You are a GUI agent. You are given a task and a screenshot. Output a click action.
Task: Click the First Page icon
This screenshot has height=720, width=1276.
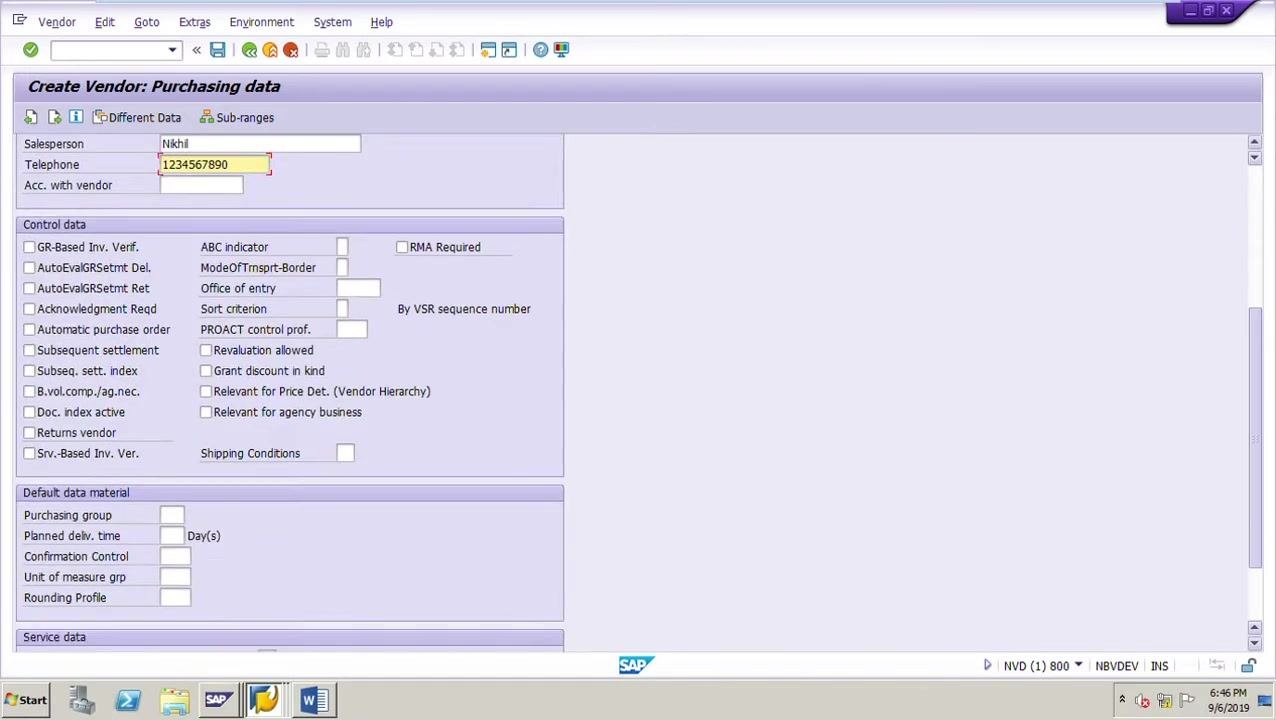tap(395, 50)
